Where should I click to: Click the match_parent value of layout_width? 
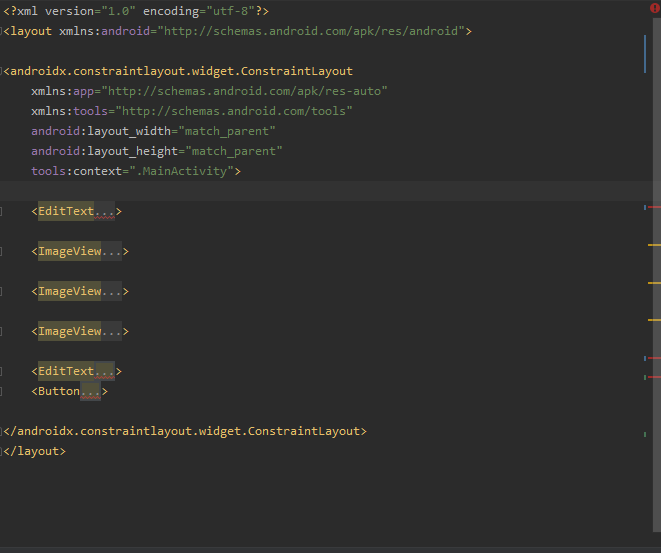[227, 131]
